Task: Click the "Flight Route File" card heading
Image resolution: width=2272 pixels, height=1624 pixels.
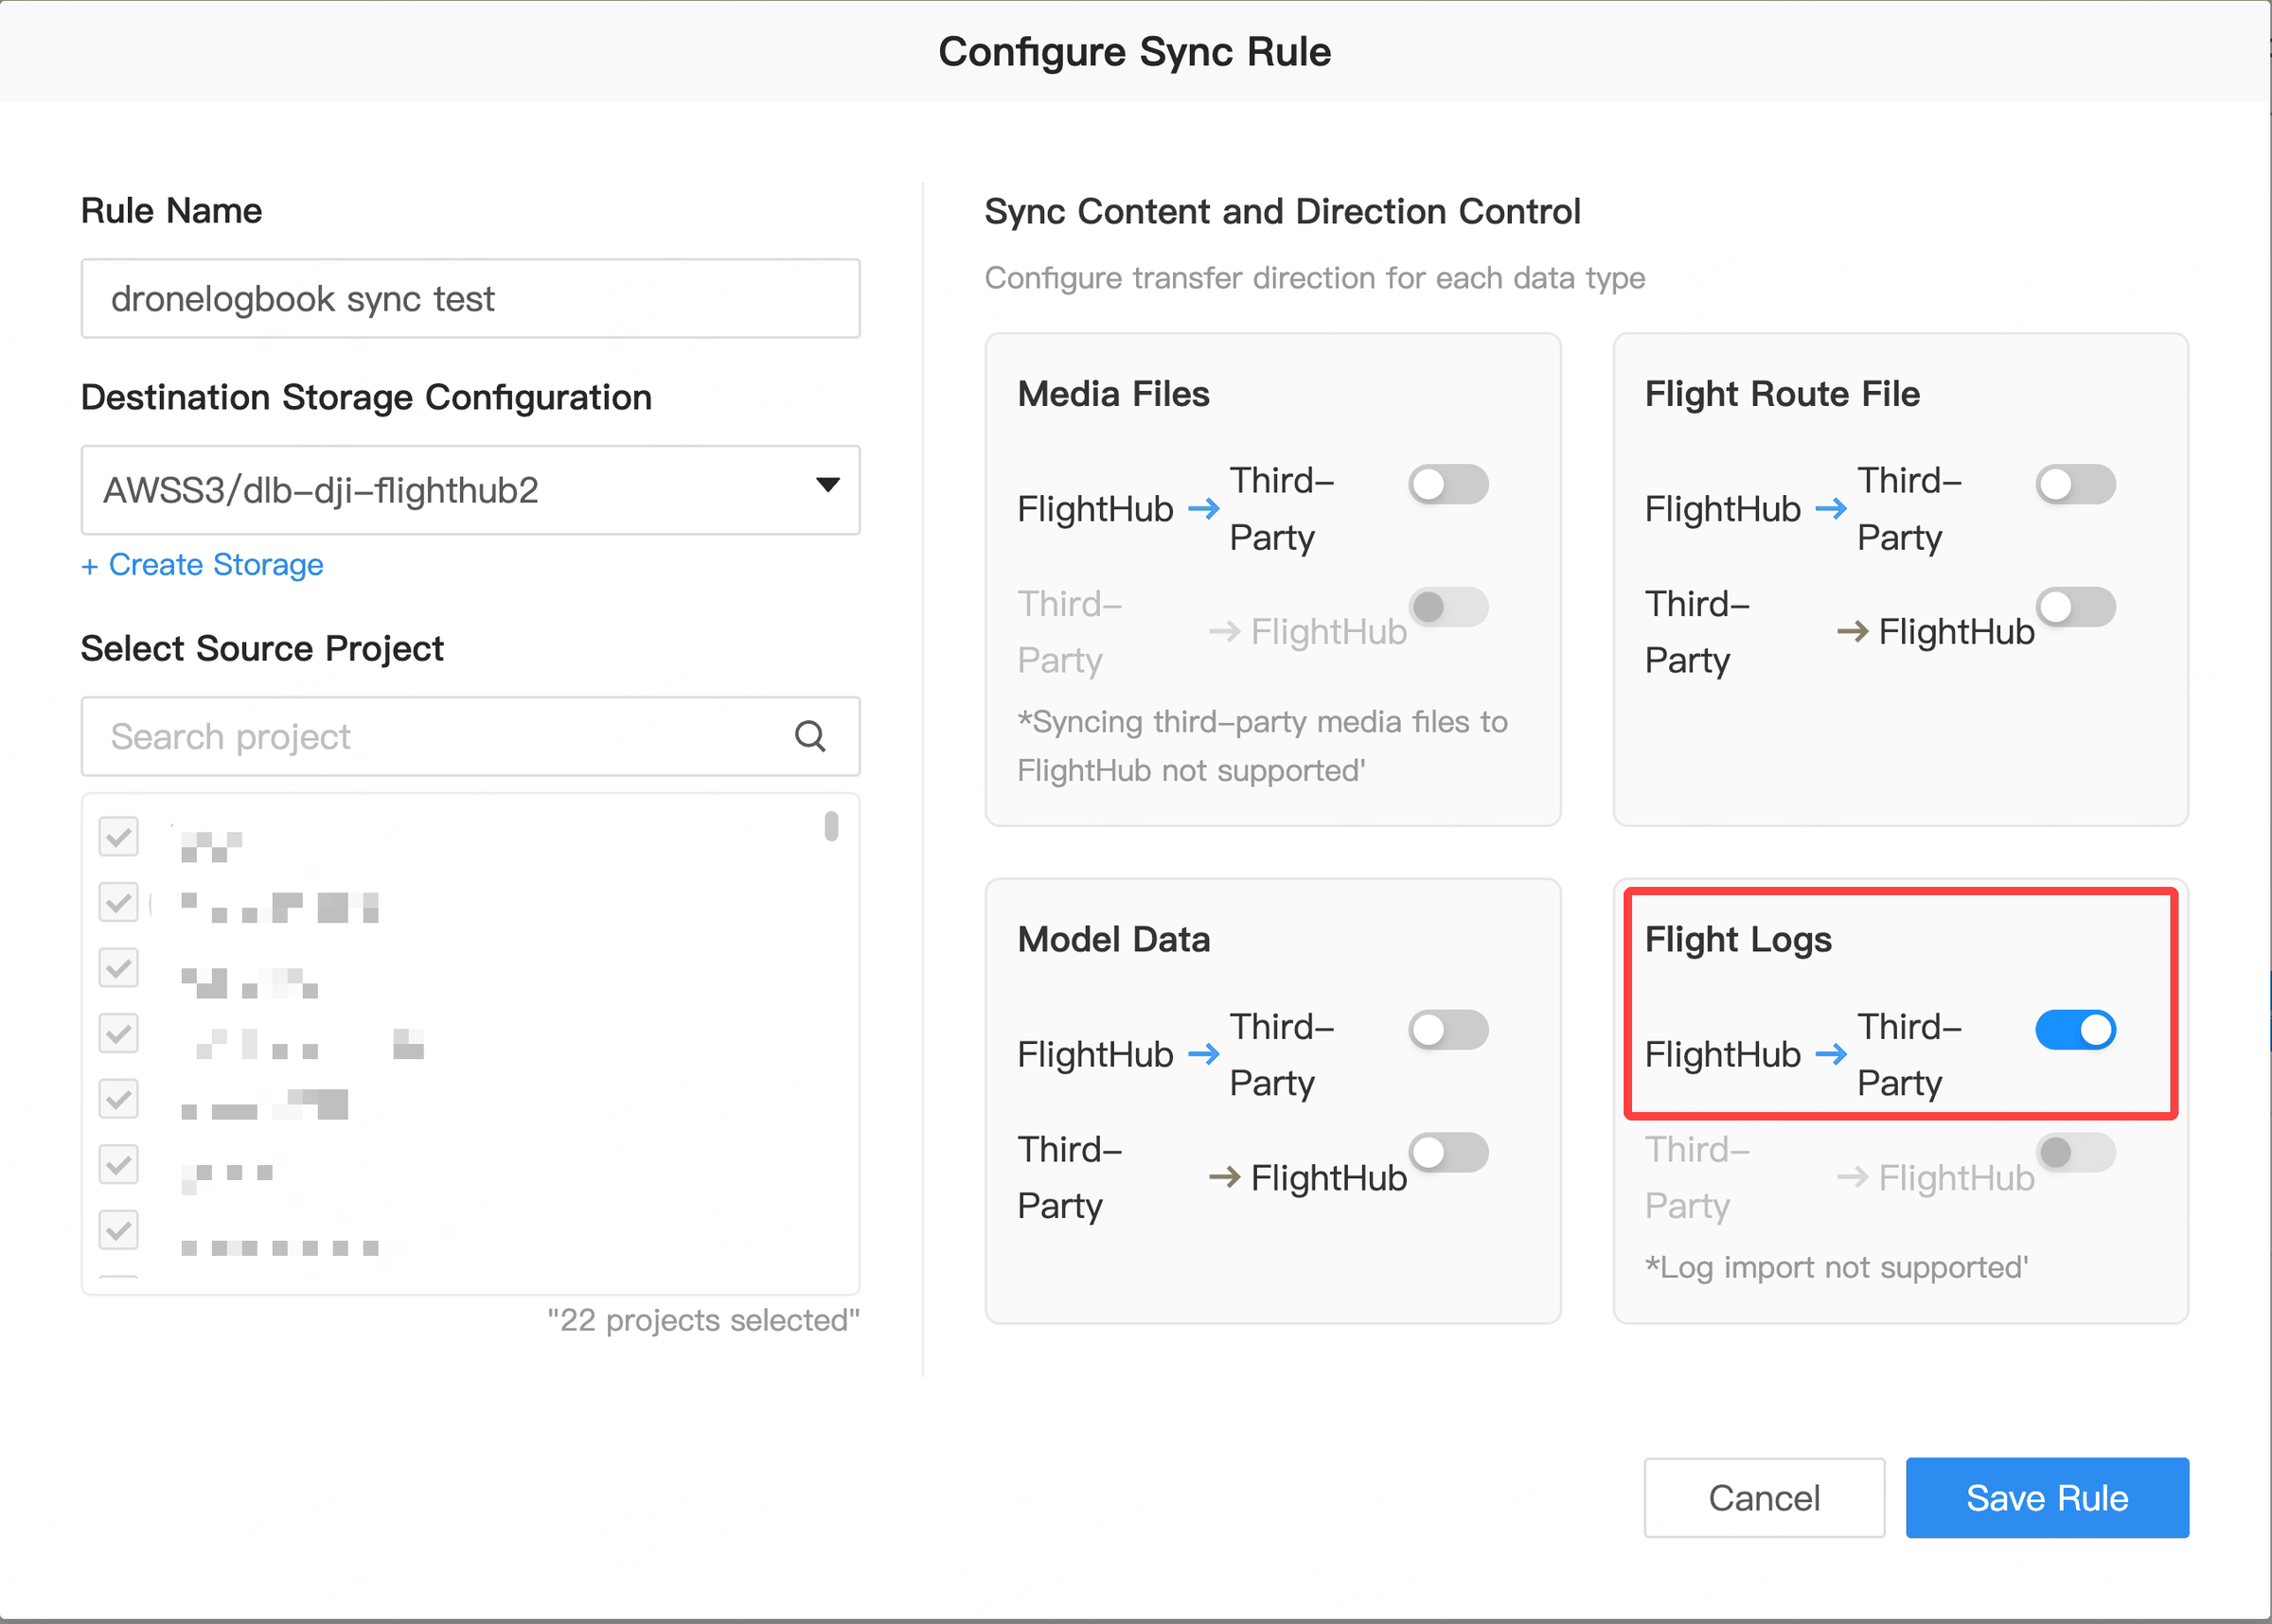Action: pyautogui.click(x=1782, y=395)
